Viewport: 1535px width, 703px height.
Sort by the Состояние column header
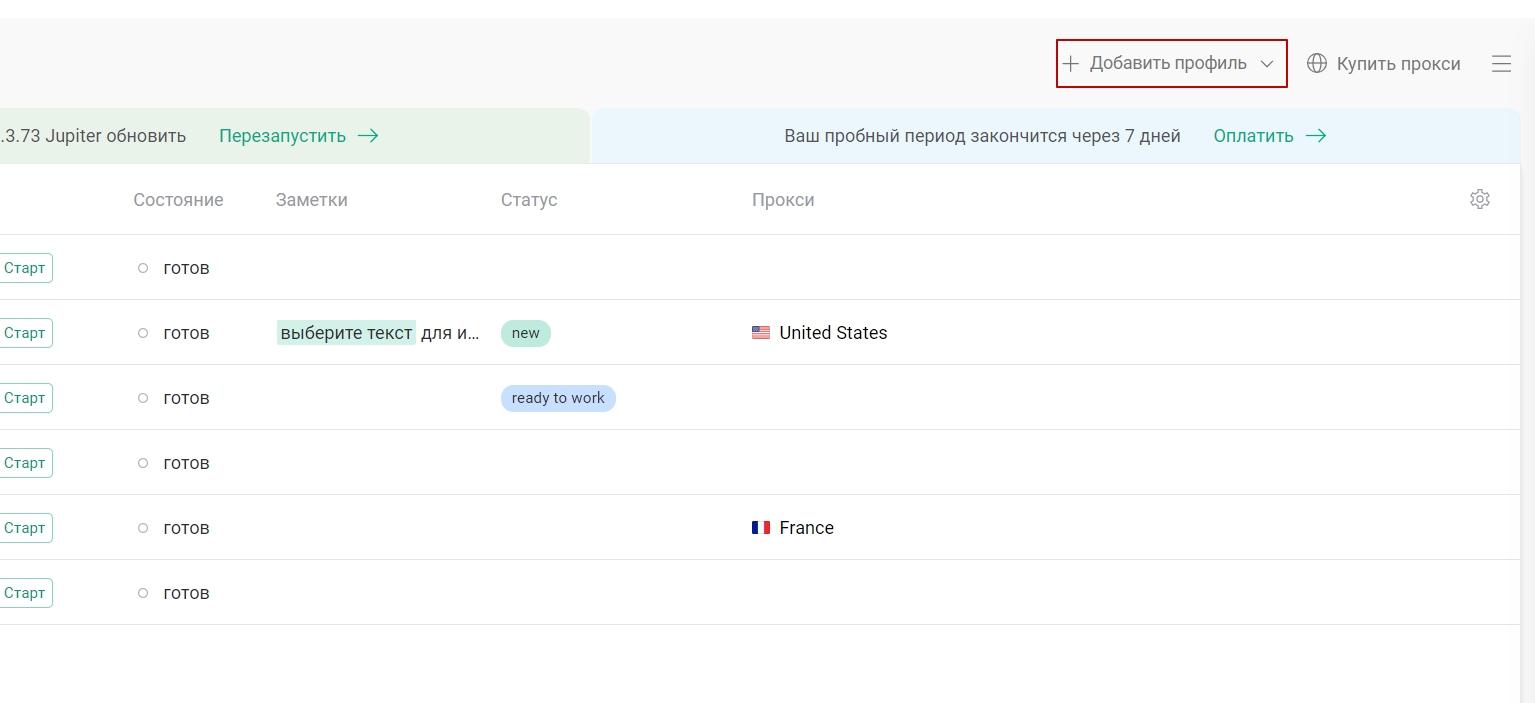click(x=178, y=200)
